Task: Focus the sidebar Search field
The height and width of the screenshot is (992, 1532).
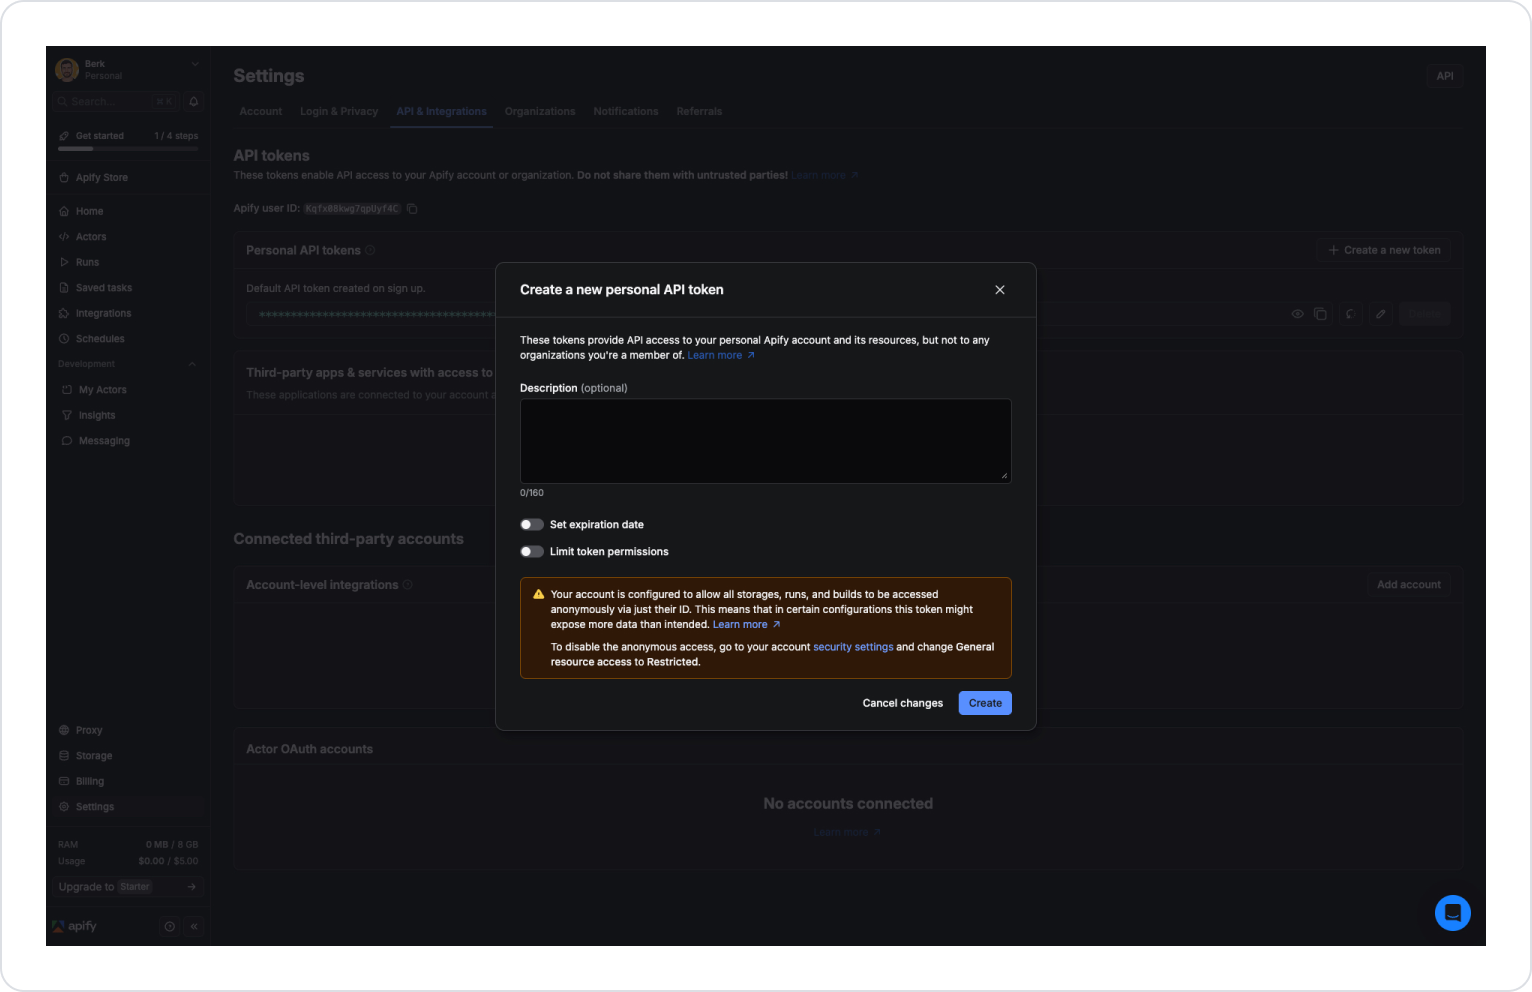Action: tap(117, 101)
